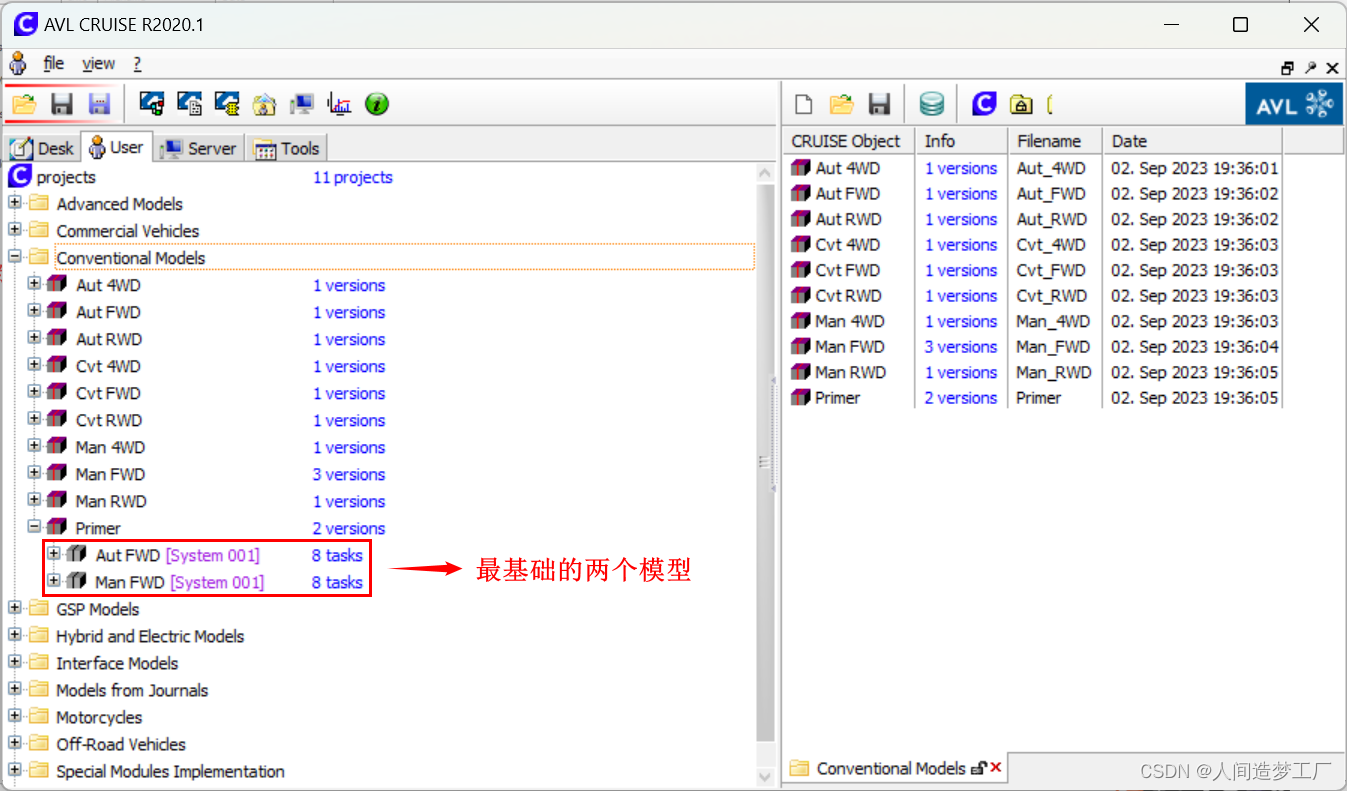Click '3 versions' link in right list Man FWD row

[x=960, y=347]
